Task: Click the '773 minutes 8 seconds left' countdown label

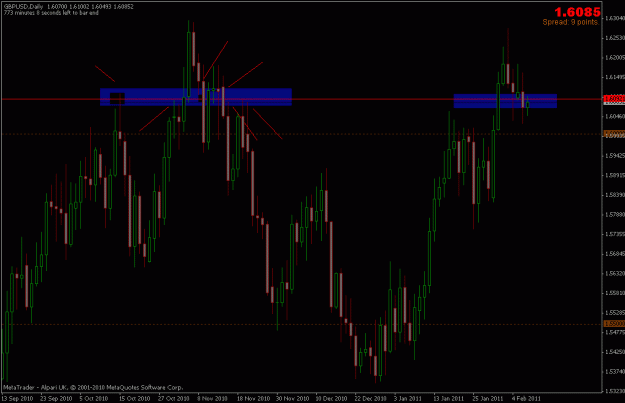Action: point(51,13)
